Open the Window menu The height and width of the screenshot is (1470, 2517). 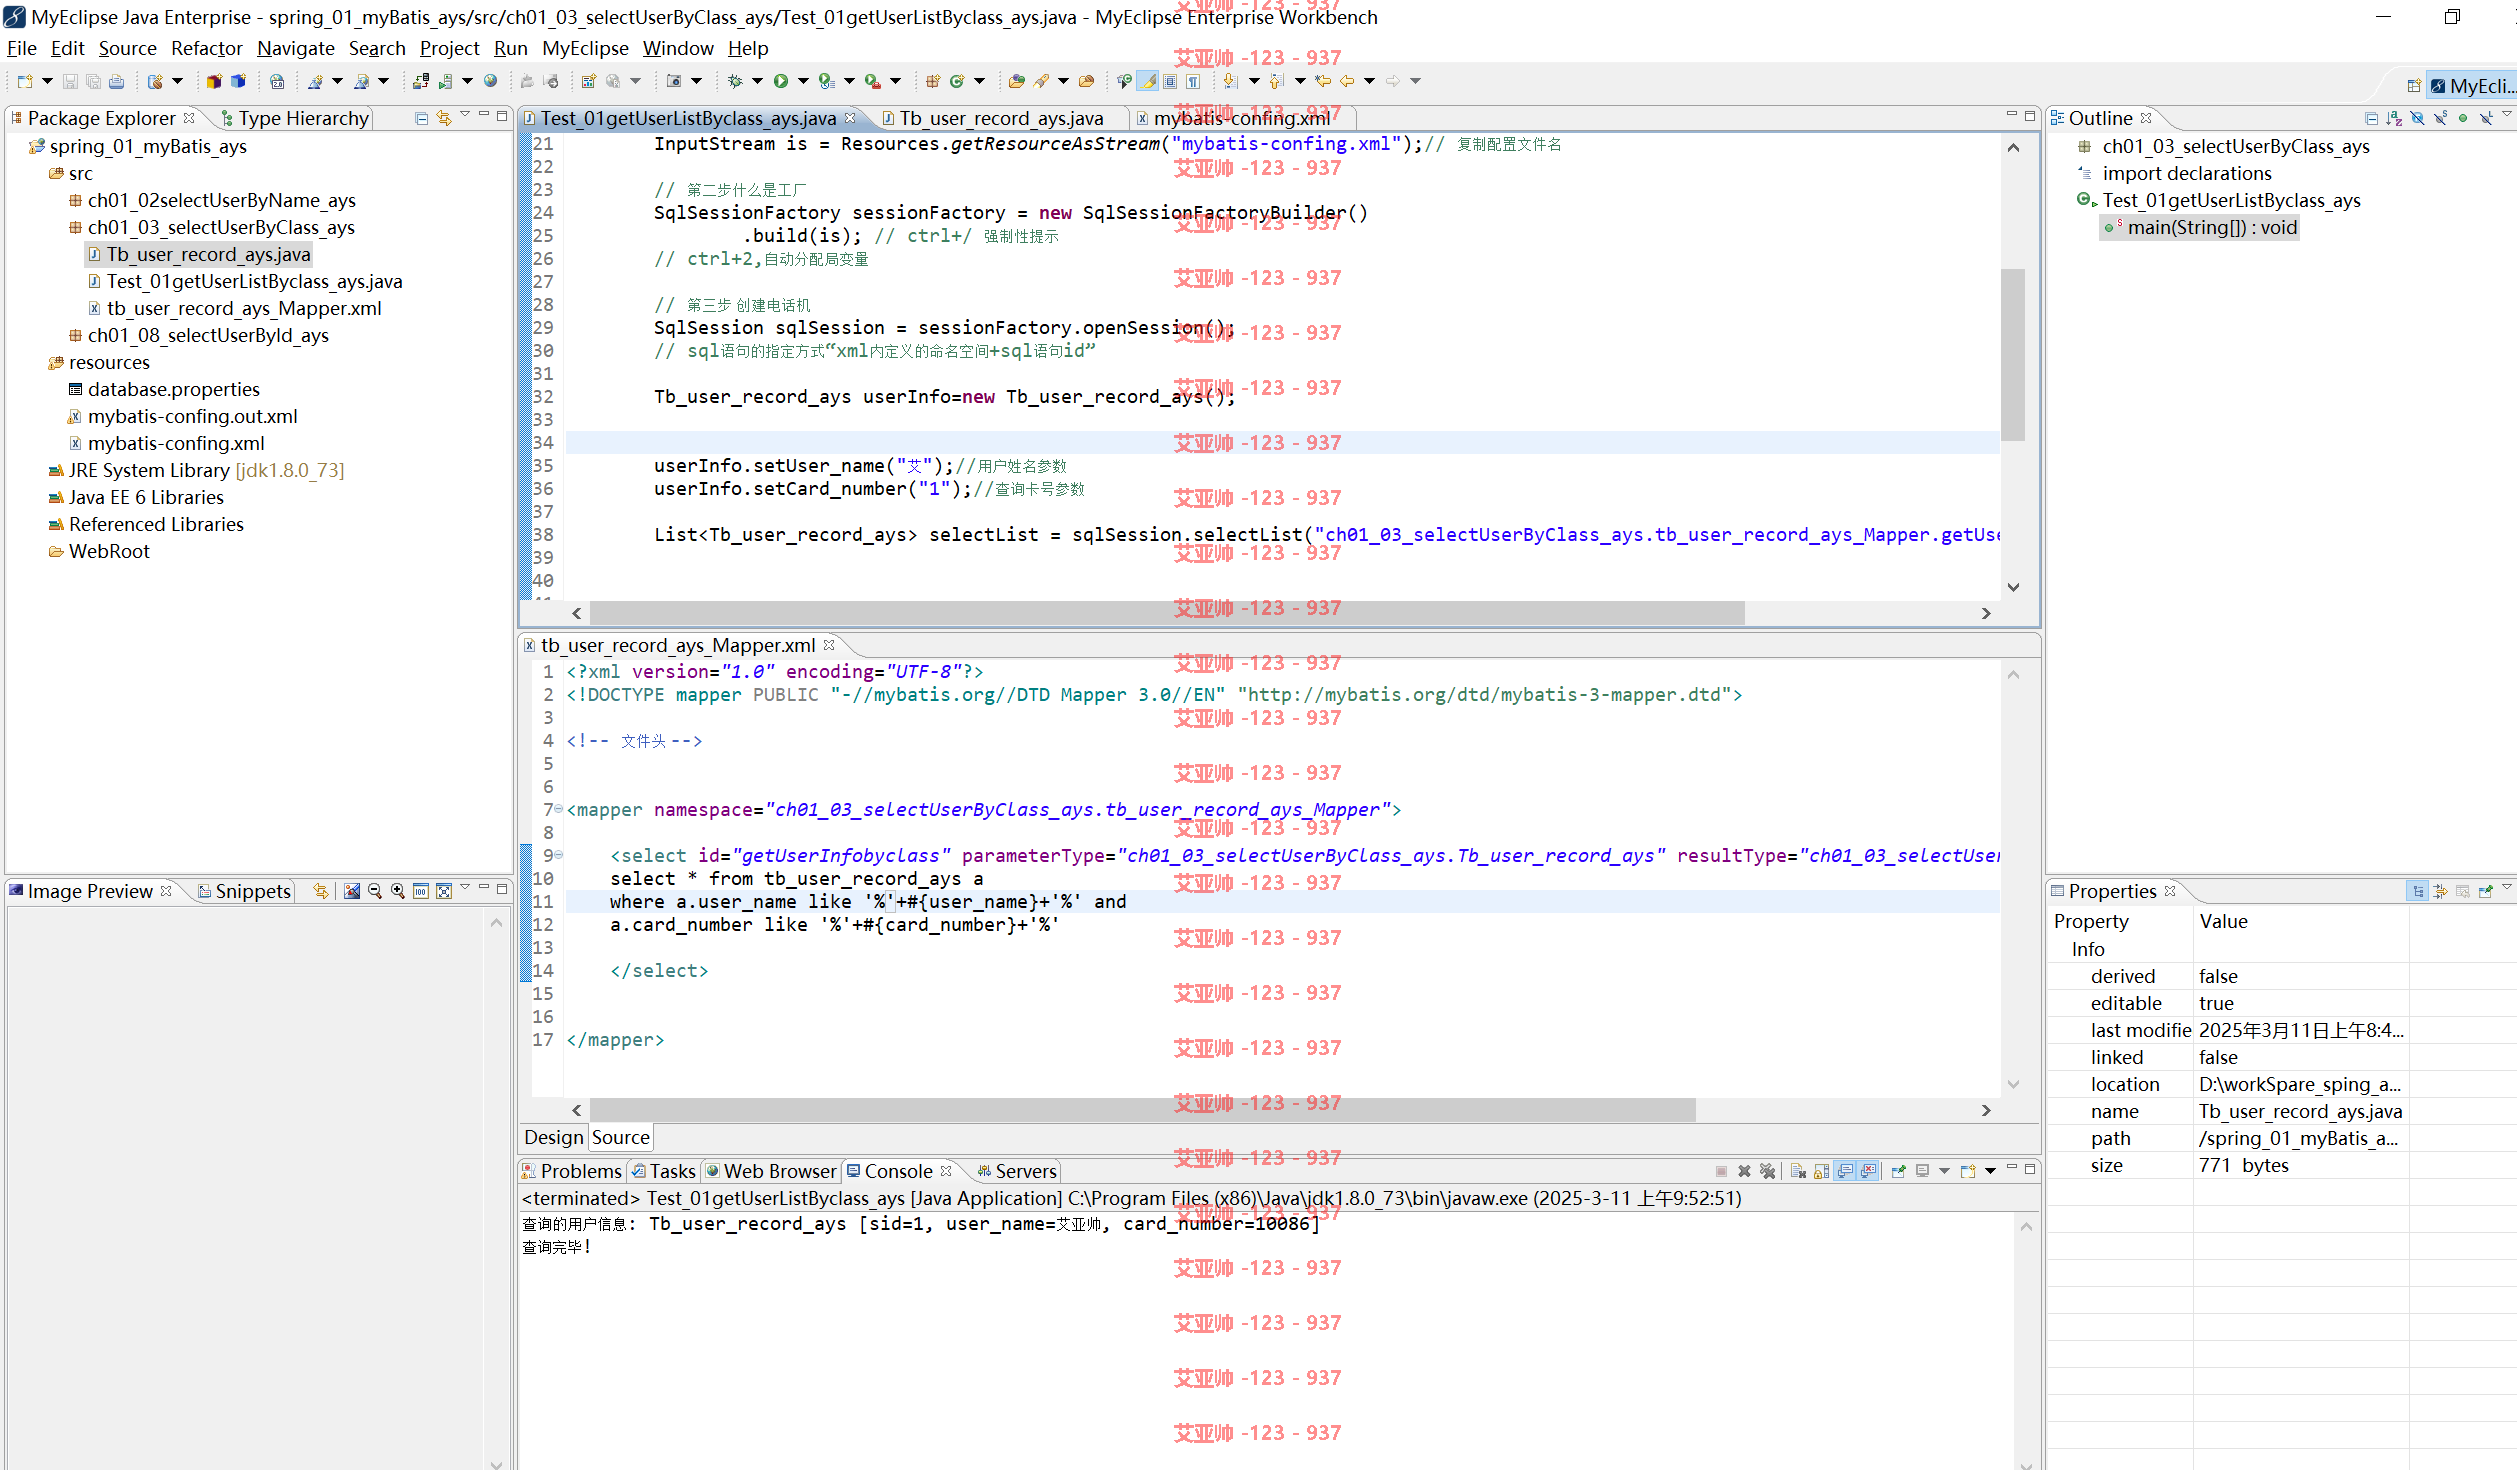point(678,48)
